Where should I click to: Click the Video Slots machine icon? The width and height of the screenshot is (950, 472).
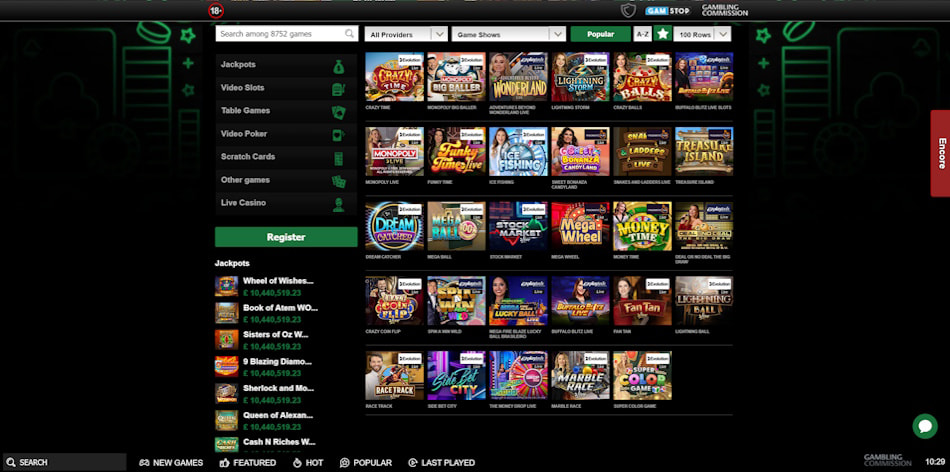339,88
